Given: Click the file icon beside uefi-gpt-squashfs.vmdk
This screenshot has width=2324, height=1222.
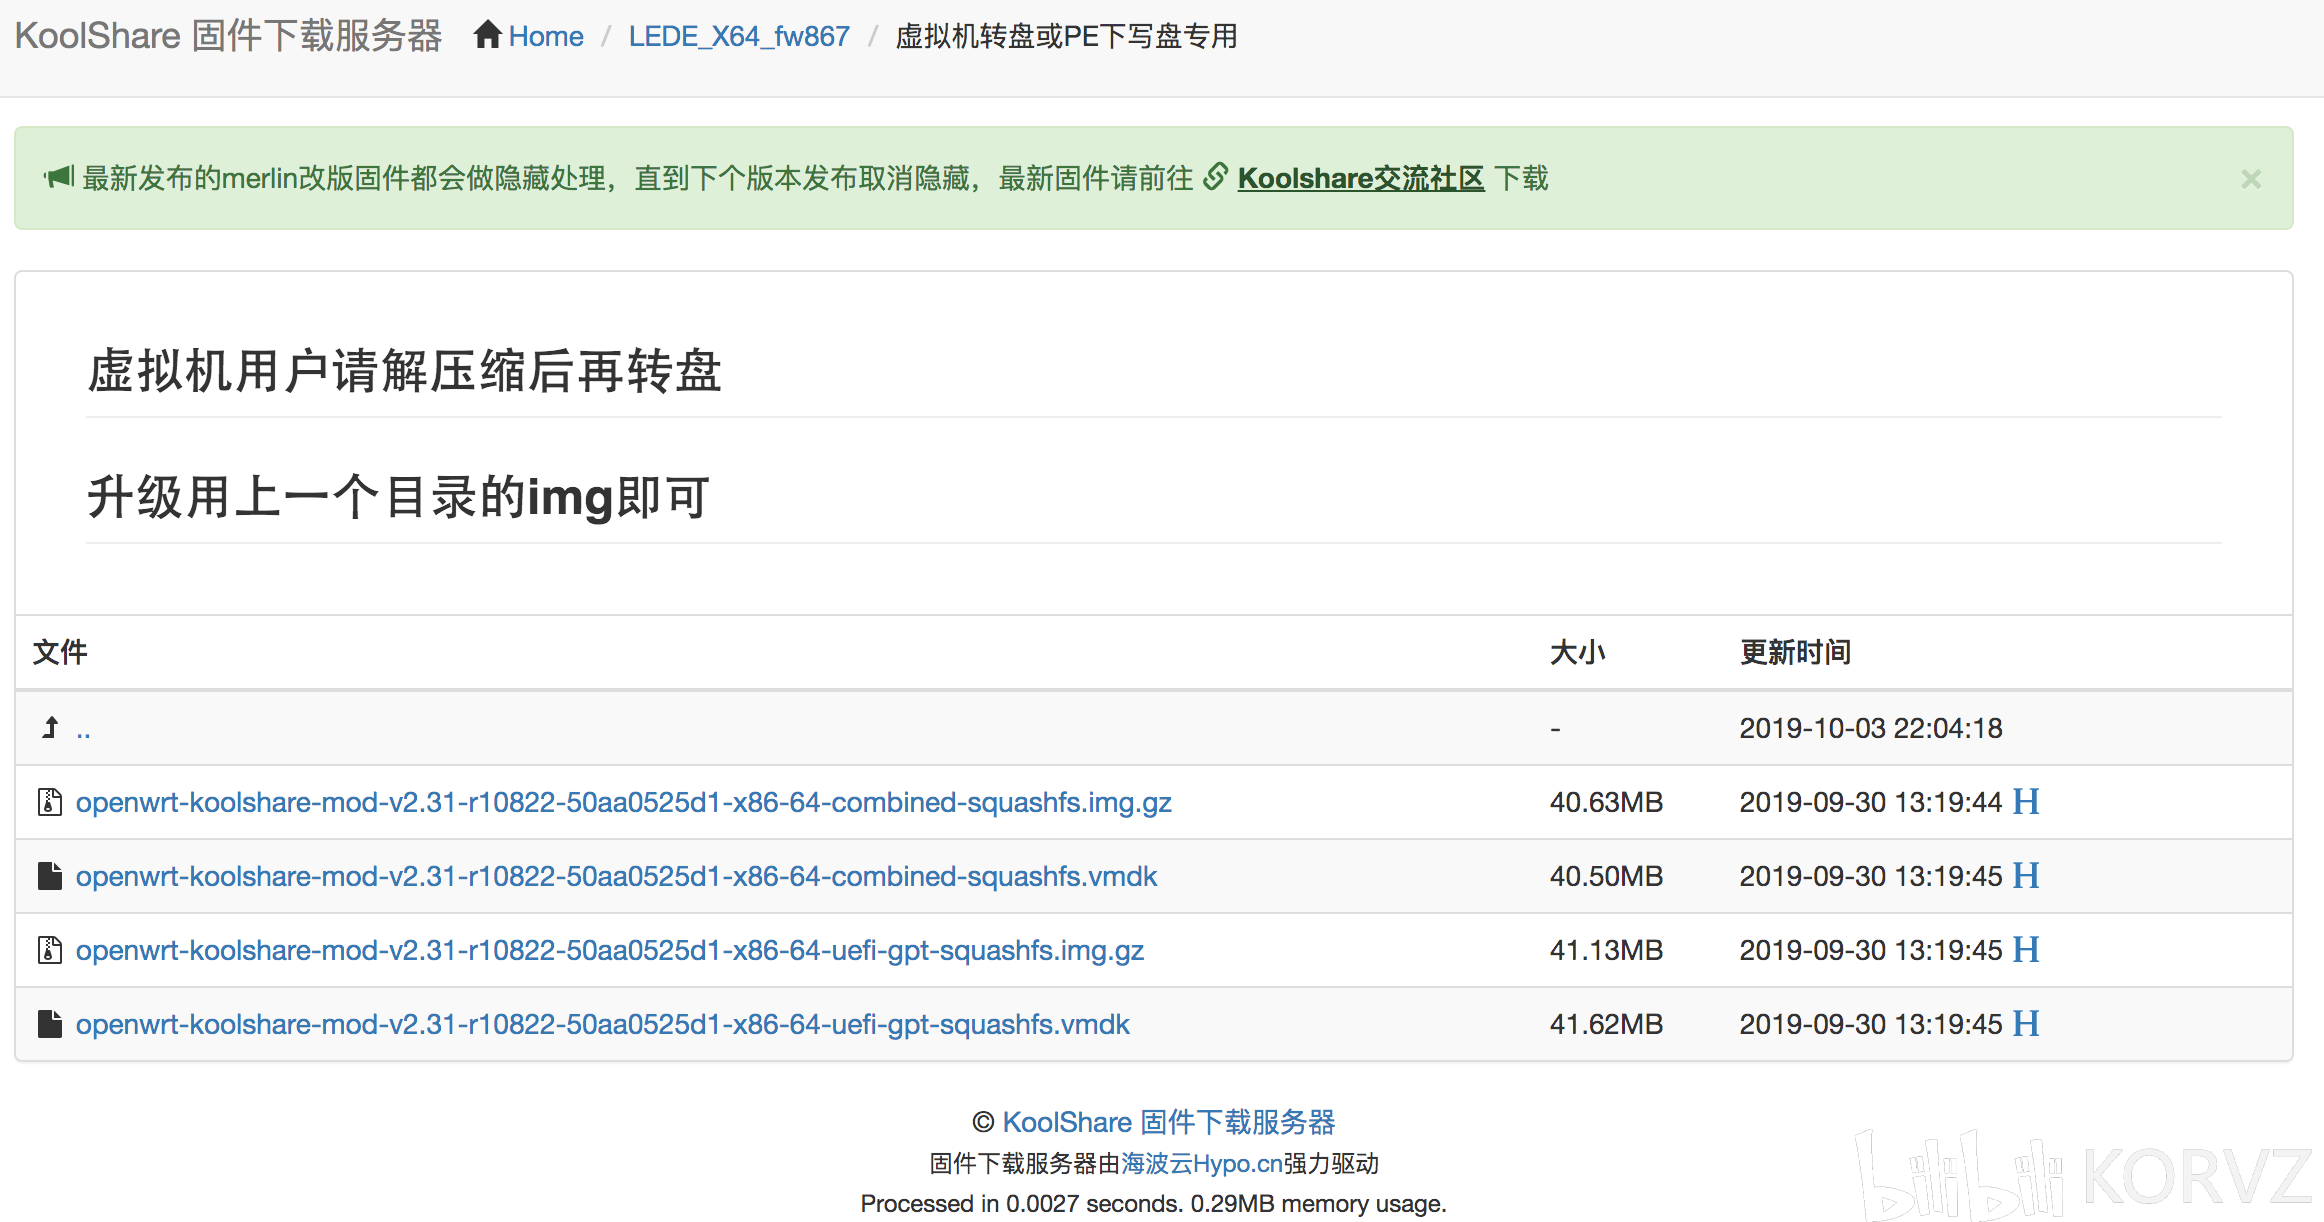Looking at the screenshot, I should click(50, 1024).
